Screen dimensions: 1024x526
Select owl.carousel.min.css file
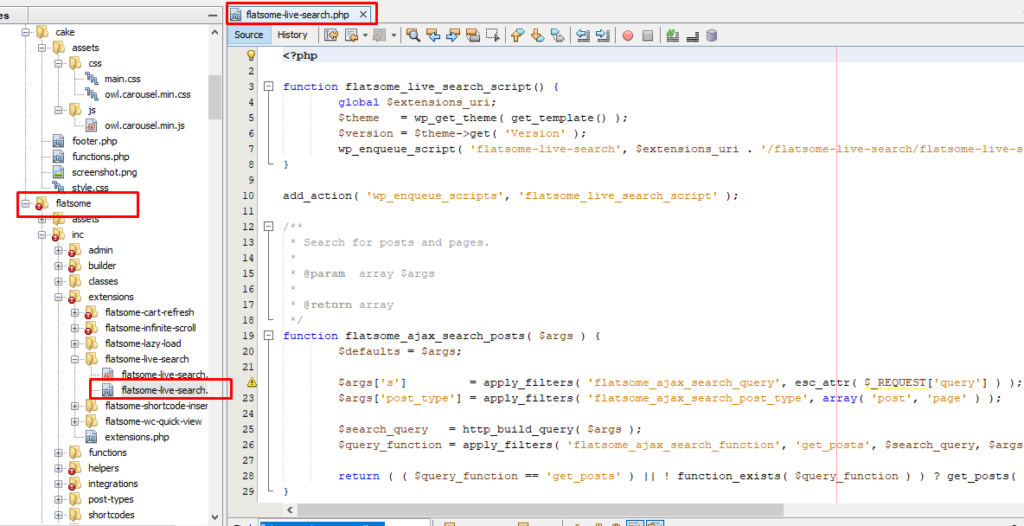[148, 94]
